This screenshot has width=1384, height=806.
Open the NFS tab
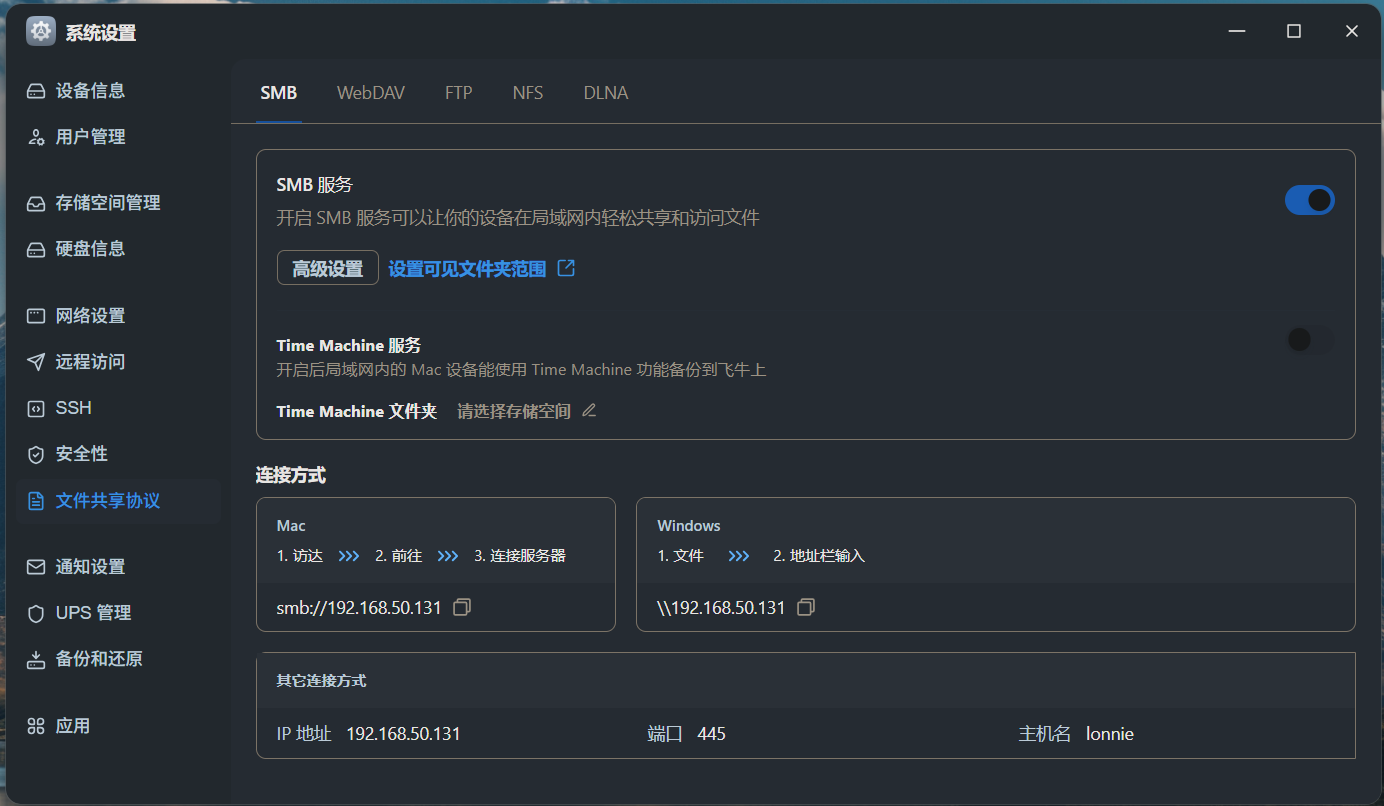click(528, 93)
